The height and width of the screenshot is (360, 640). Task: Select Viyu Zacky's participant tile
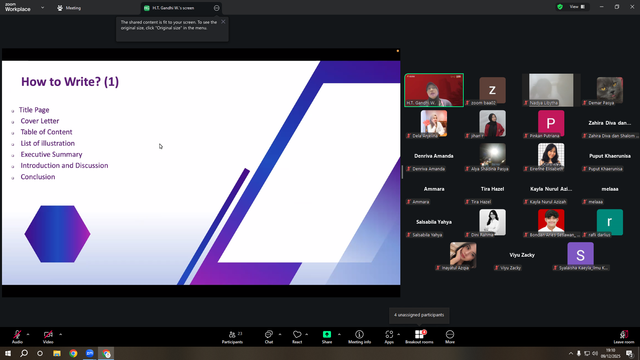coord(522,256)
